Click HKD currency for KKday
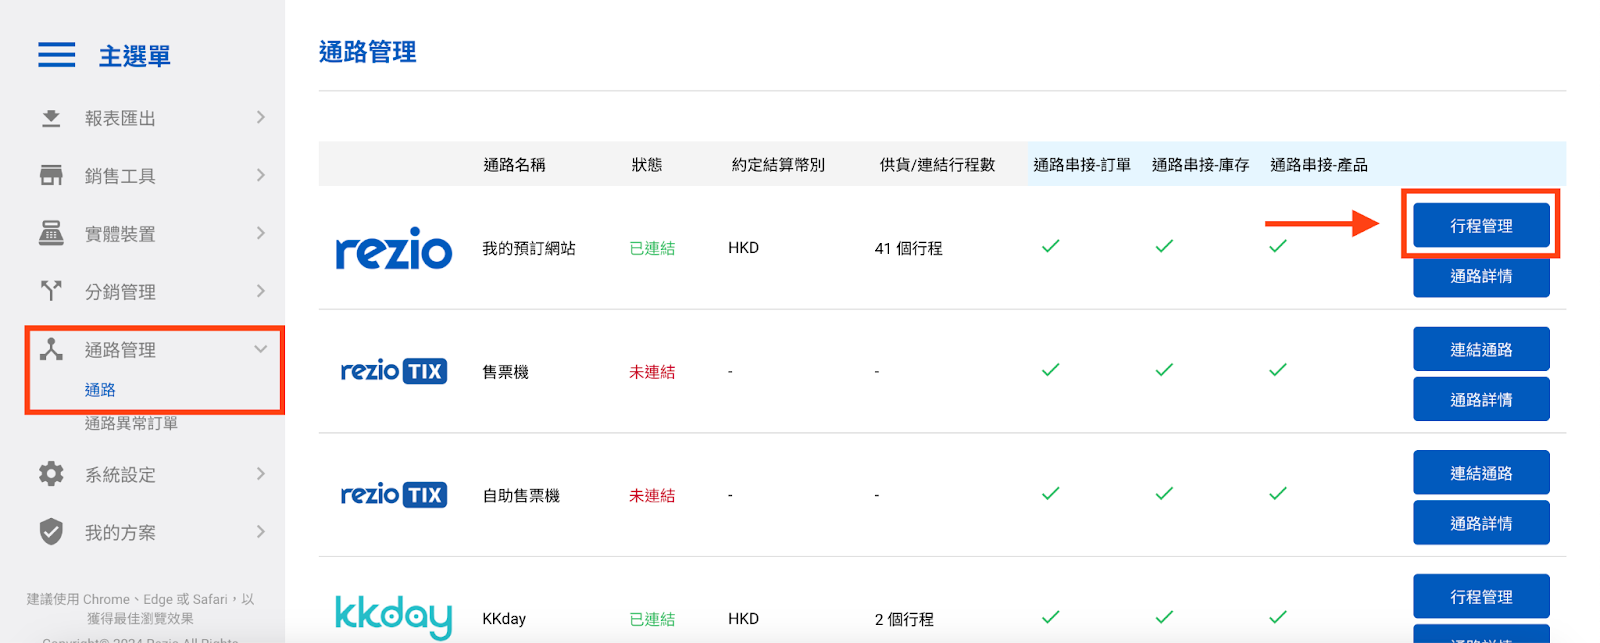Viewport: 1600px width, 643px height. (743, 619)
